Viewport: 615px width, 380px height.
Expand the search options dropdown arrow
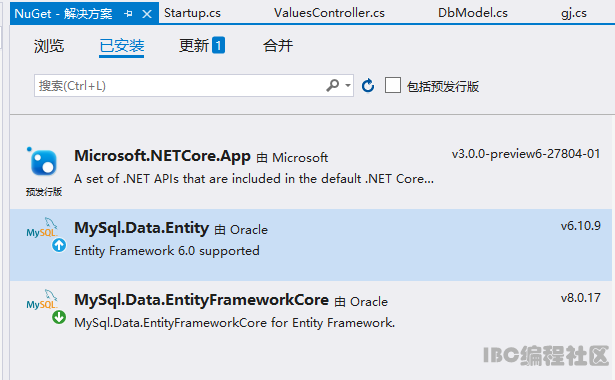[348, 85]
